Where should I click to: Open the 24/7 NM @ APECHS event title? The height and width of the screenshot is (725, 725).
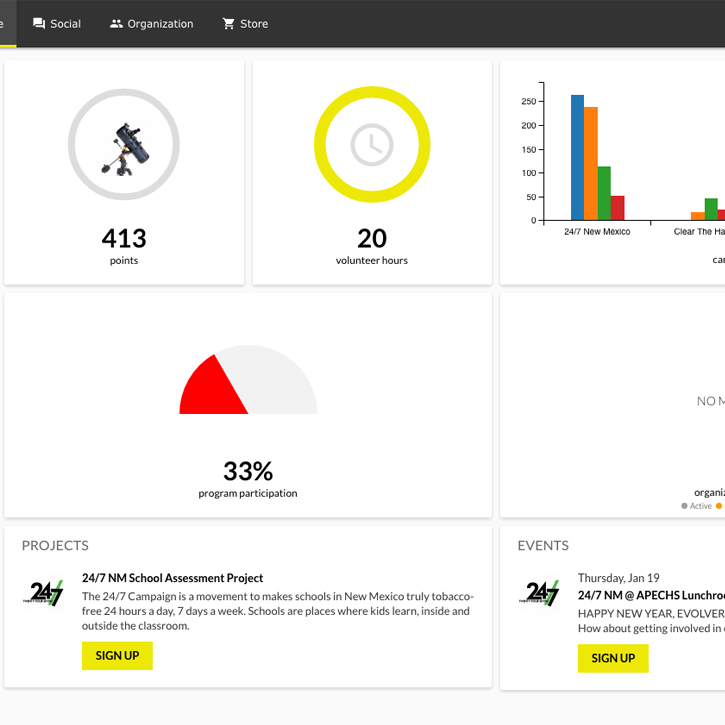651,595
